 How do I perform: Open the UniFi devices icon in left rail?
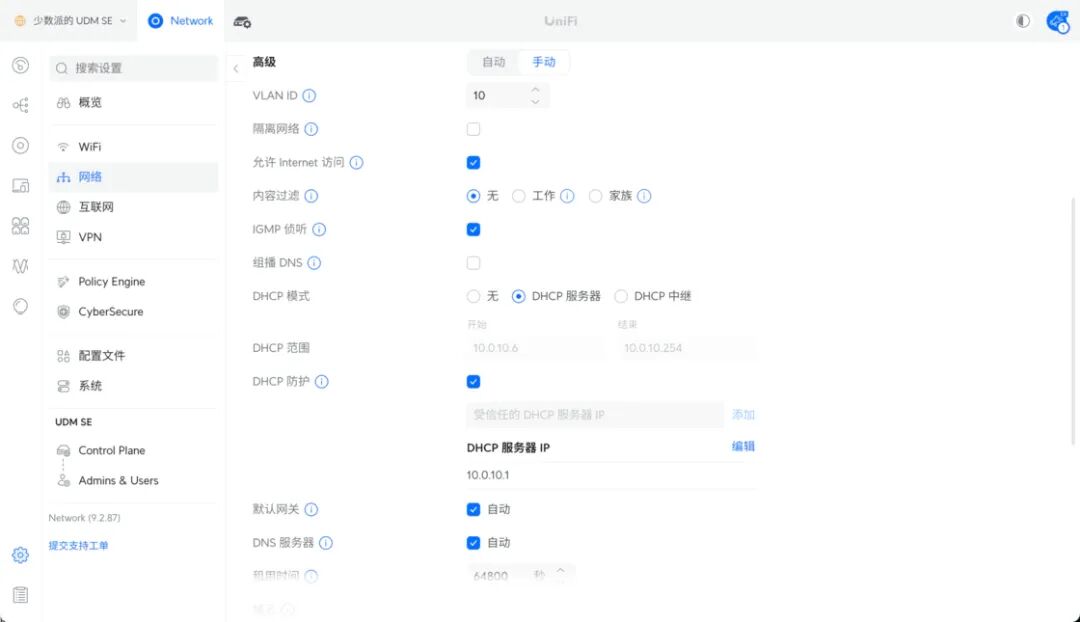pyautogui.click(x=21, y=145)
